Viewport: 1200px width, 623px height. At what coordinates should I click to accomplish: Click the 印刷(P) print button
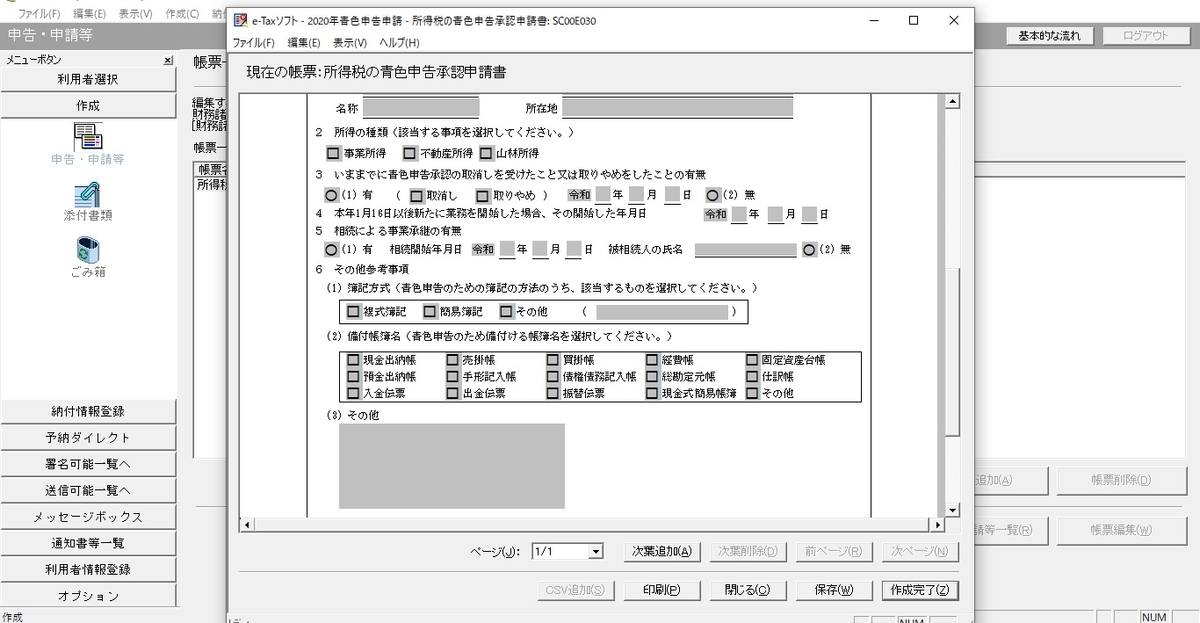point(661,590)
